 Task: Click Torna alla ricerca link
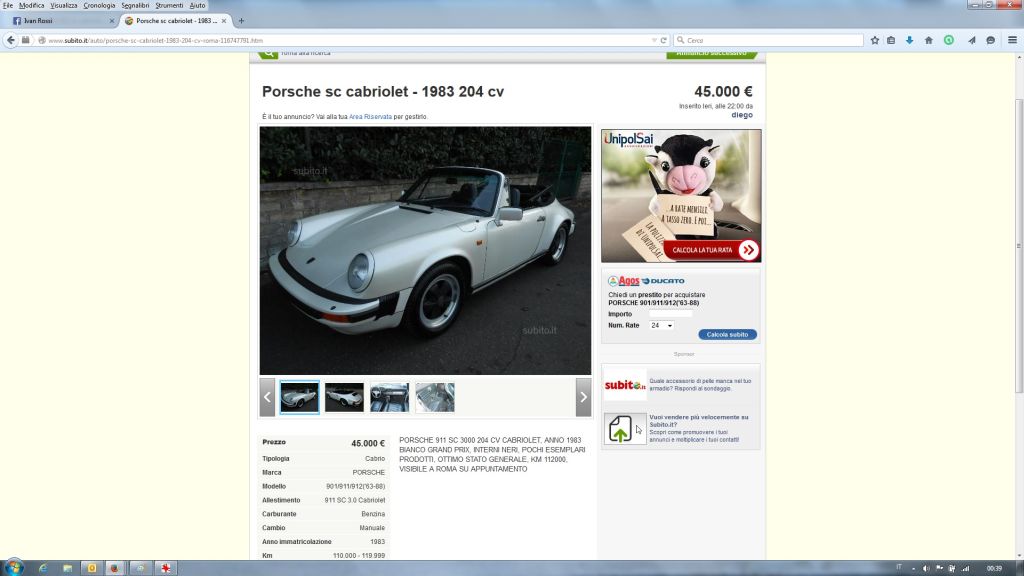point(306,53)
